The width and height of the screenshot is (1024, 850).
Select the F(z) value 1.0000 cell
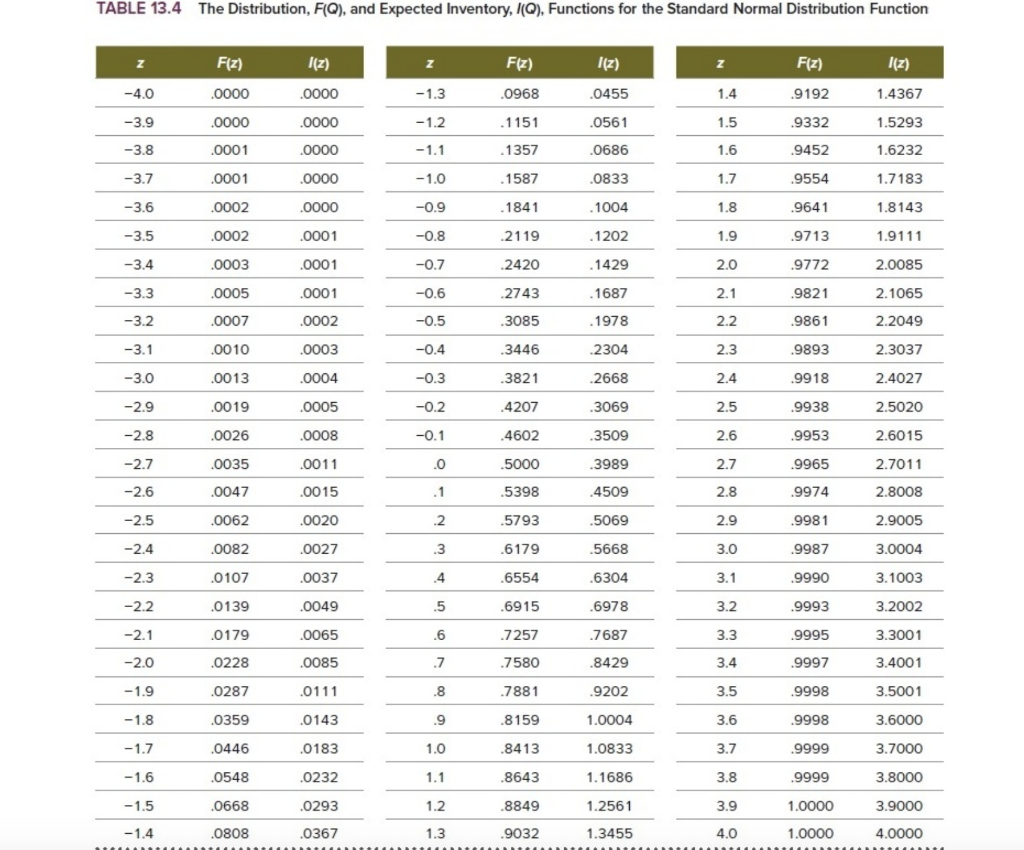click(x=808, y=832)
